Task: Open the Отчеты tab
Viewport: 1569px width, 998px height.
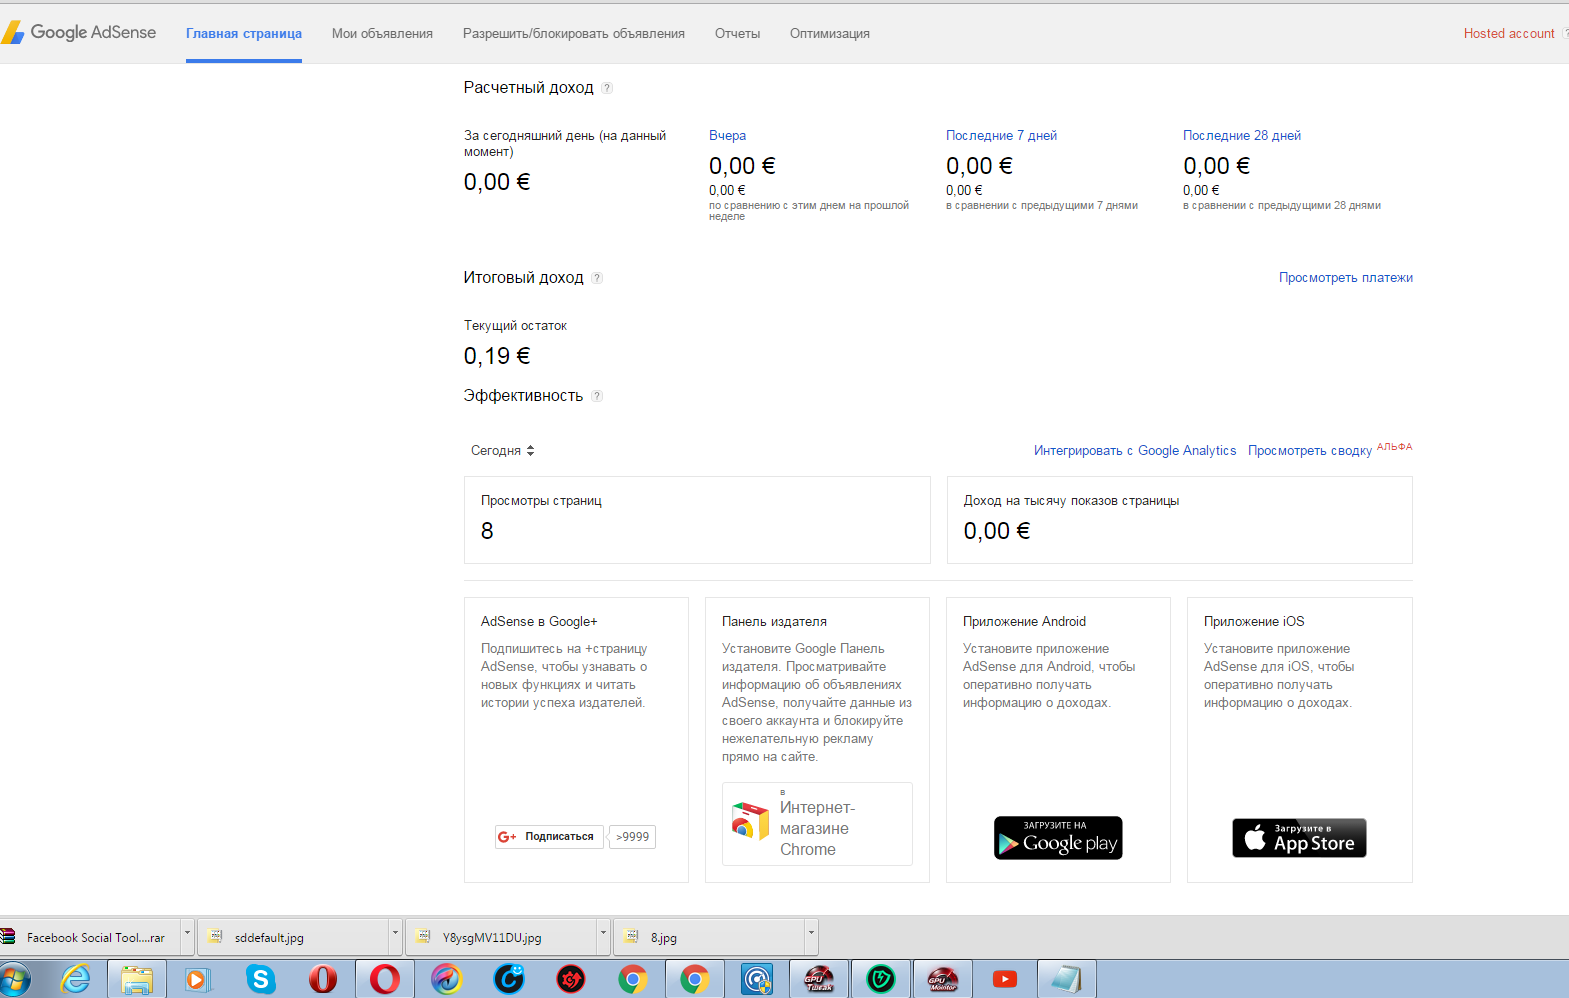Action: click(737, 34)
